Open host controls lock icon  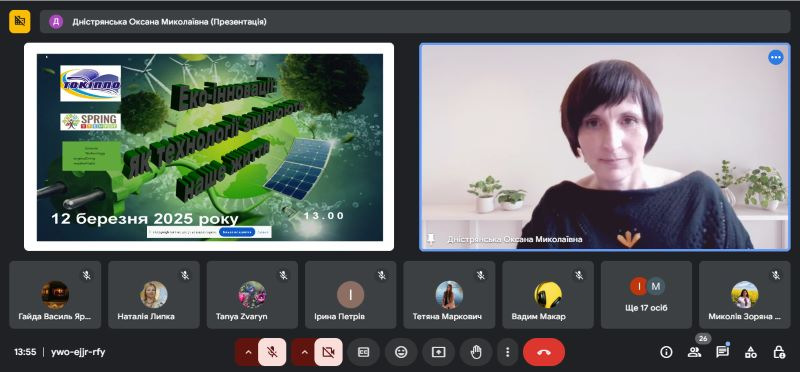(x=779, y=352)
